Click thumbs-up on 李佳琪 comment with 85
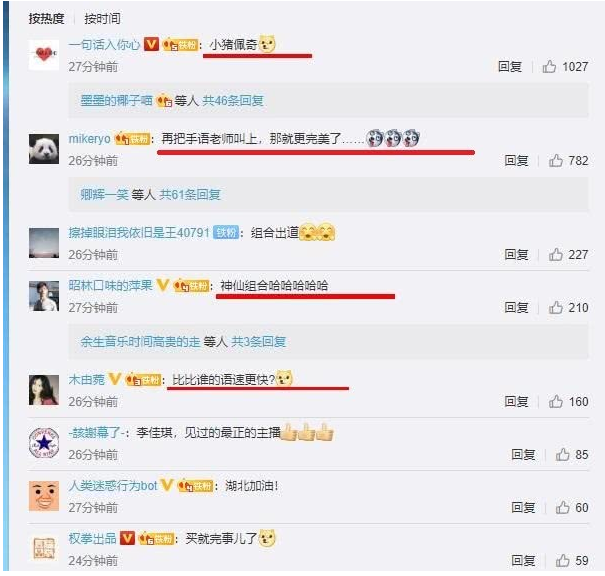605x576 pixels. pos(563,454)
